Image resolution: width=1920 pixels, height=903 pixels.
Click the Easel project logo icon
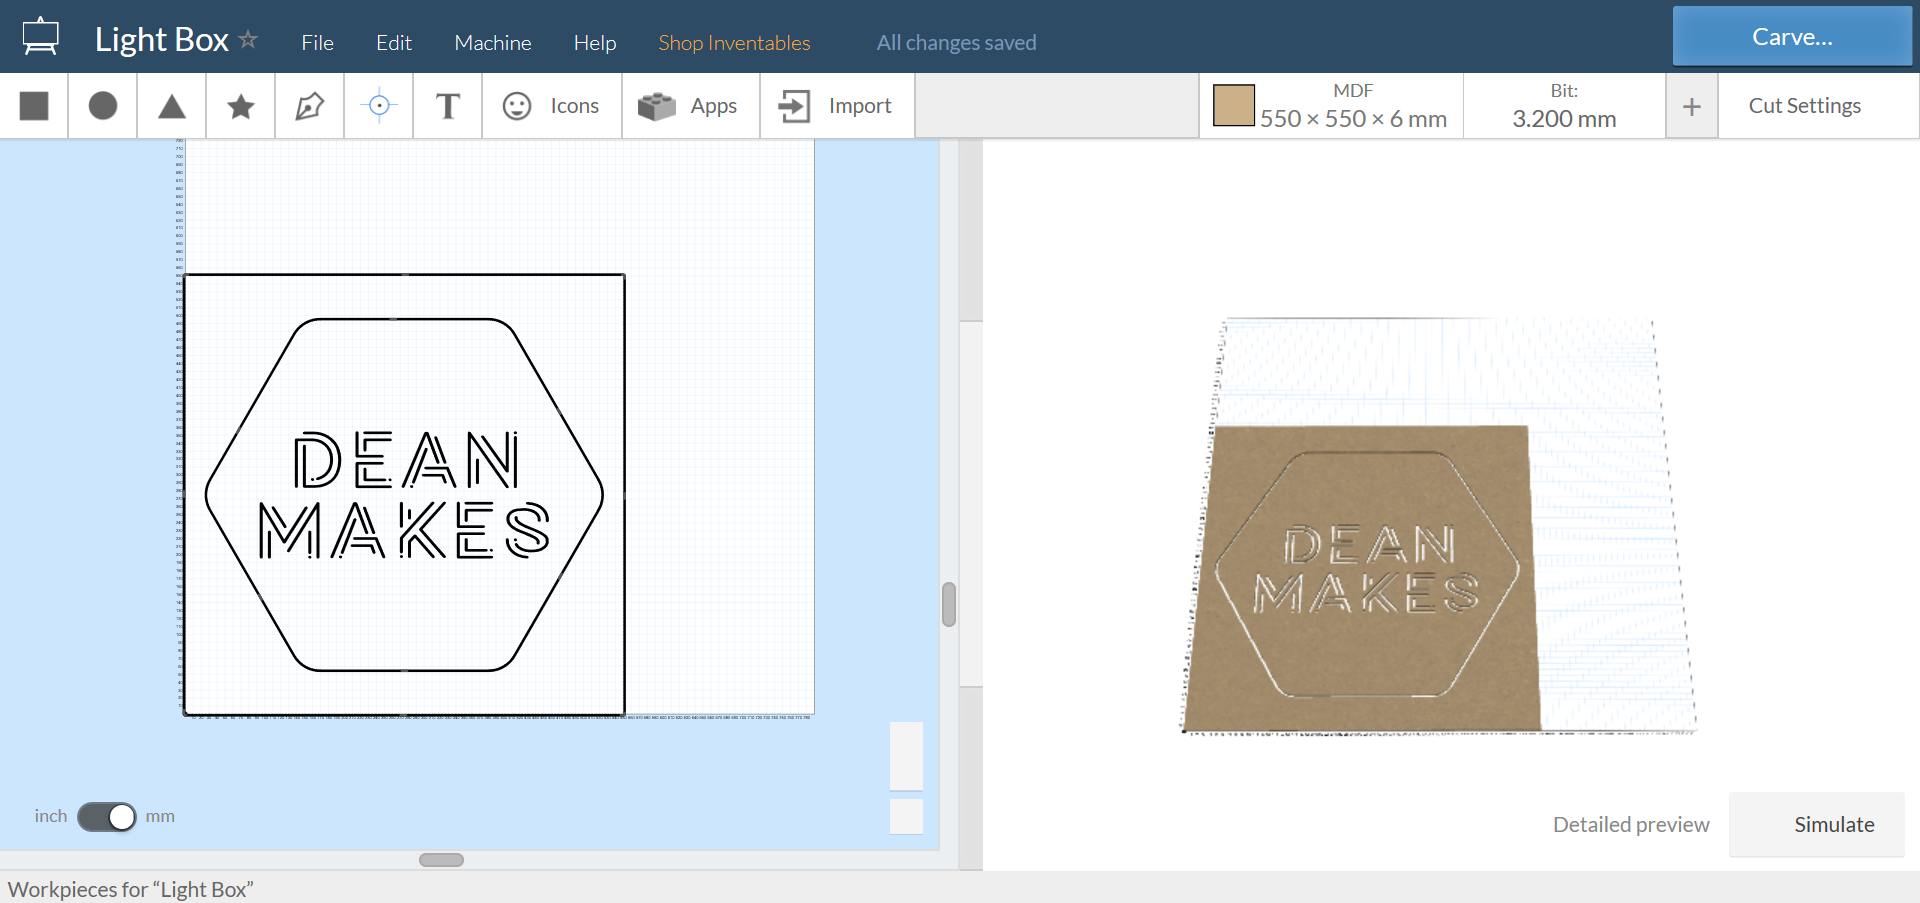pyautogui.click(x=41, y=36)
